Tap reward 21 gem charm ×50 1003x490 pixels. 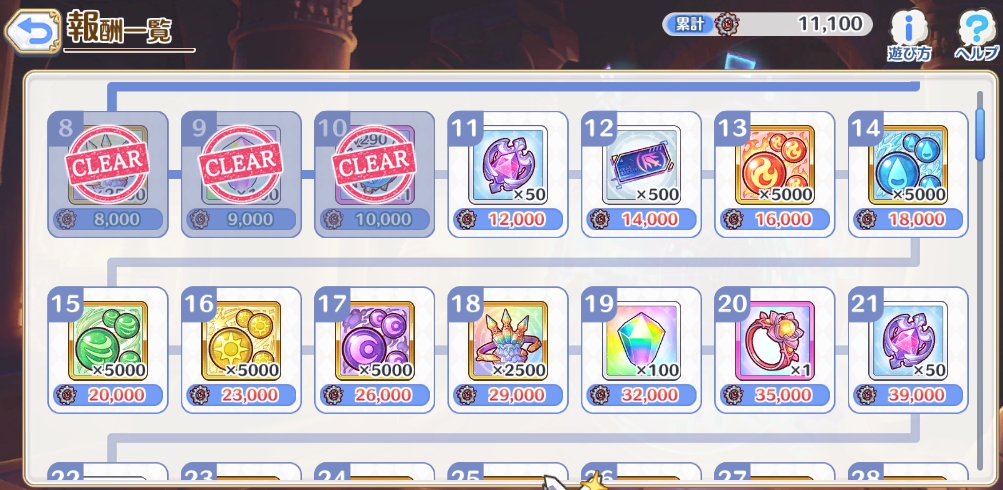coord(908,341)
